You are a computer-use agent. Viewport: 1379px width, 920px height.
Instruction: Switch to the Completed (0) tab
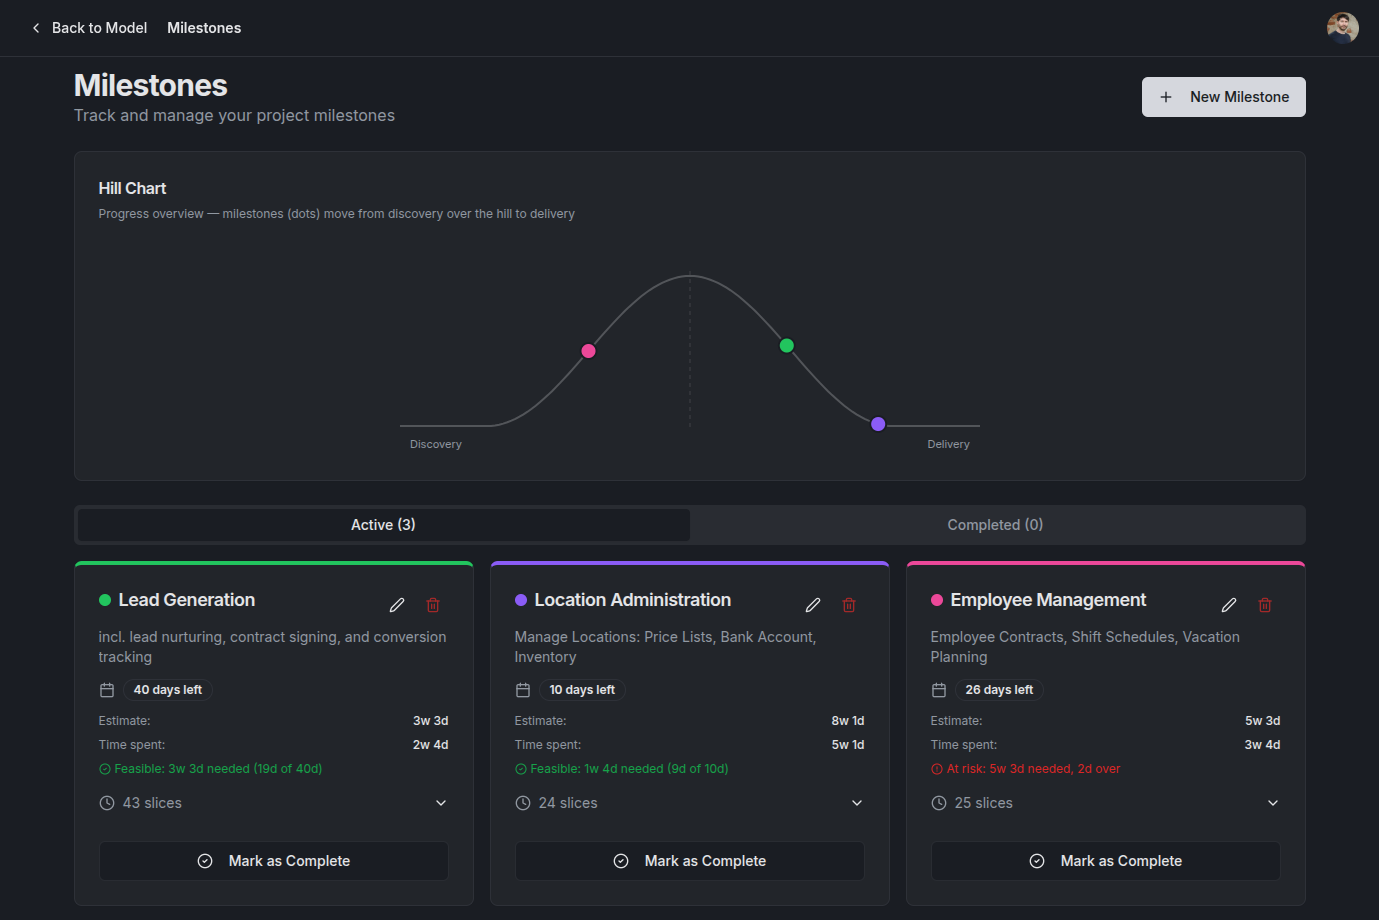click(x=995, y=525)
